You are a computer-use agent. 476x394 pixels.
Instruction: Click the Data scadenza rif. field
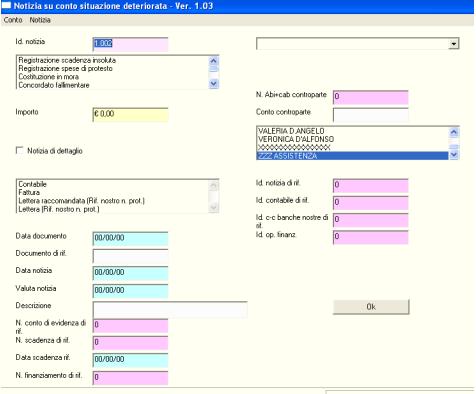130,360
